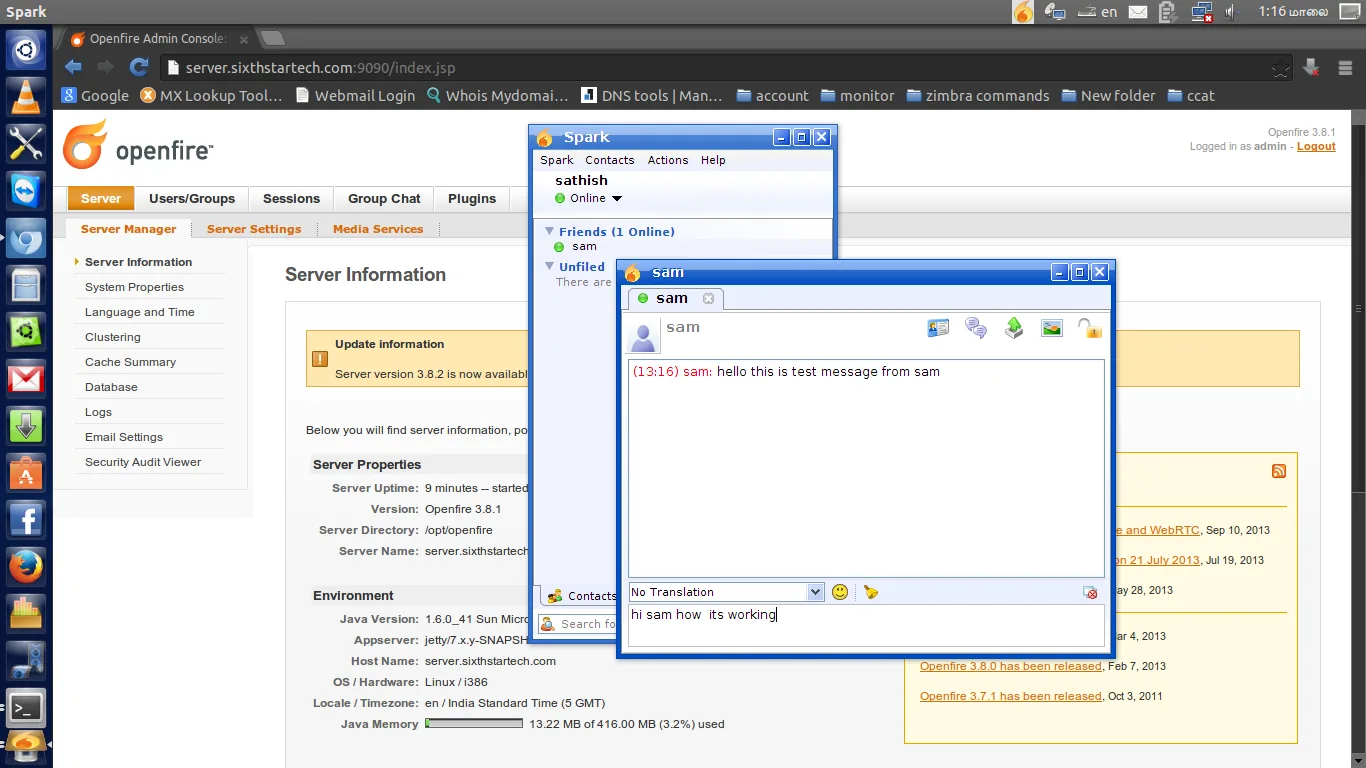Image resolution: width=1366 pixels, height=768 pixels.
Task: Toggle the padlock encryption icon in chat
Action: click(1089, 327)
